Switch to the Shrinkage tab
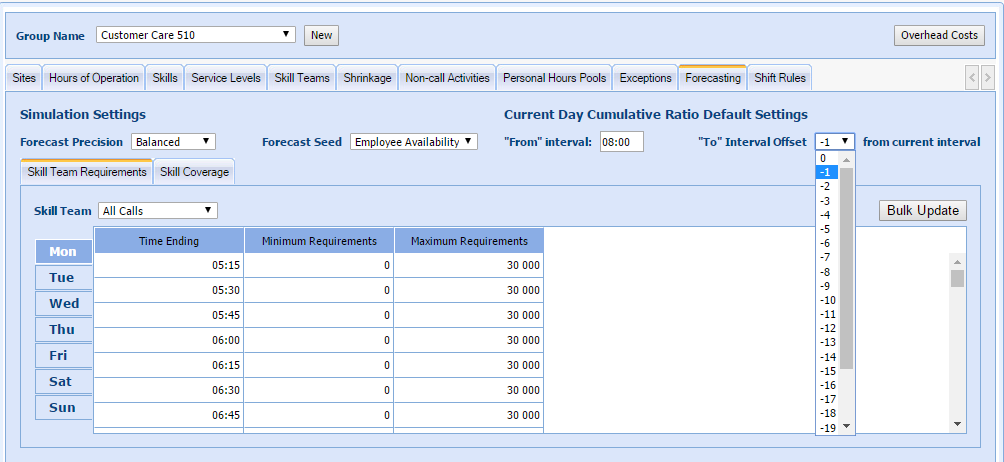This screenshot has height=462, width=1004. (367, 78)
